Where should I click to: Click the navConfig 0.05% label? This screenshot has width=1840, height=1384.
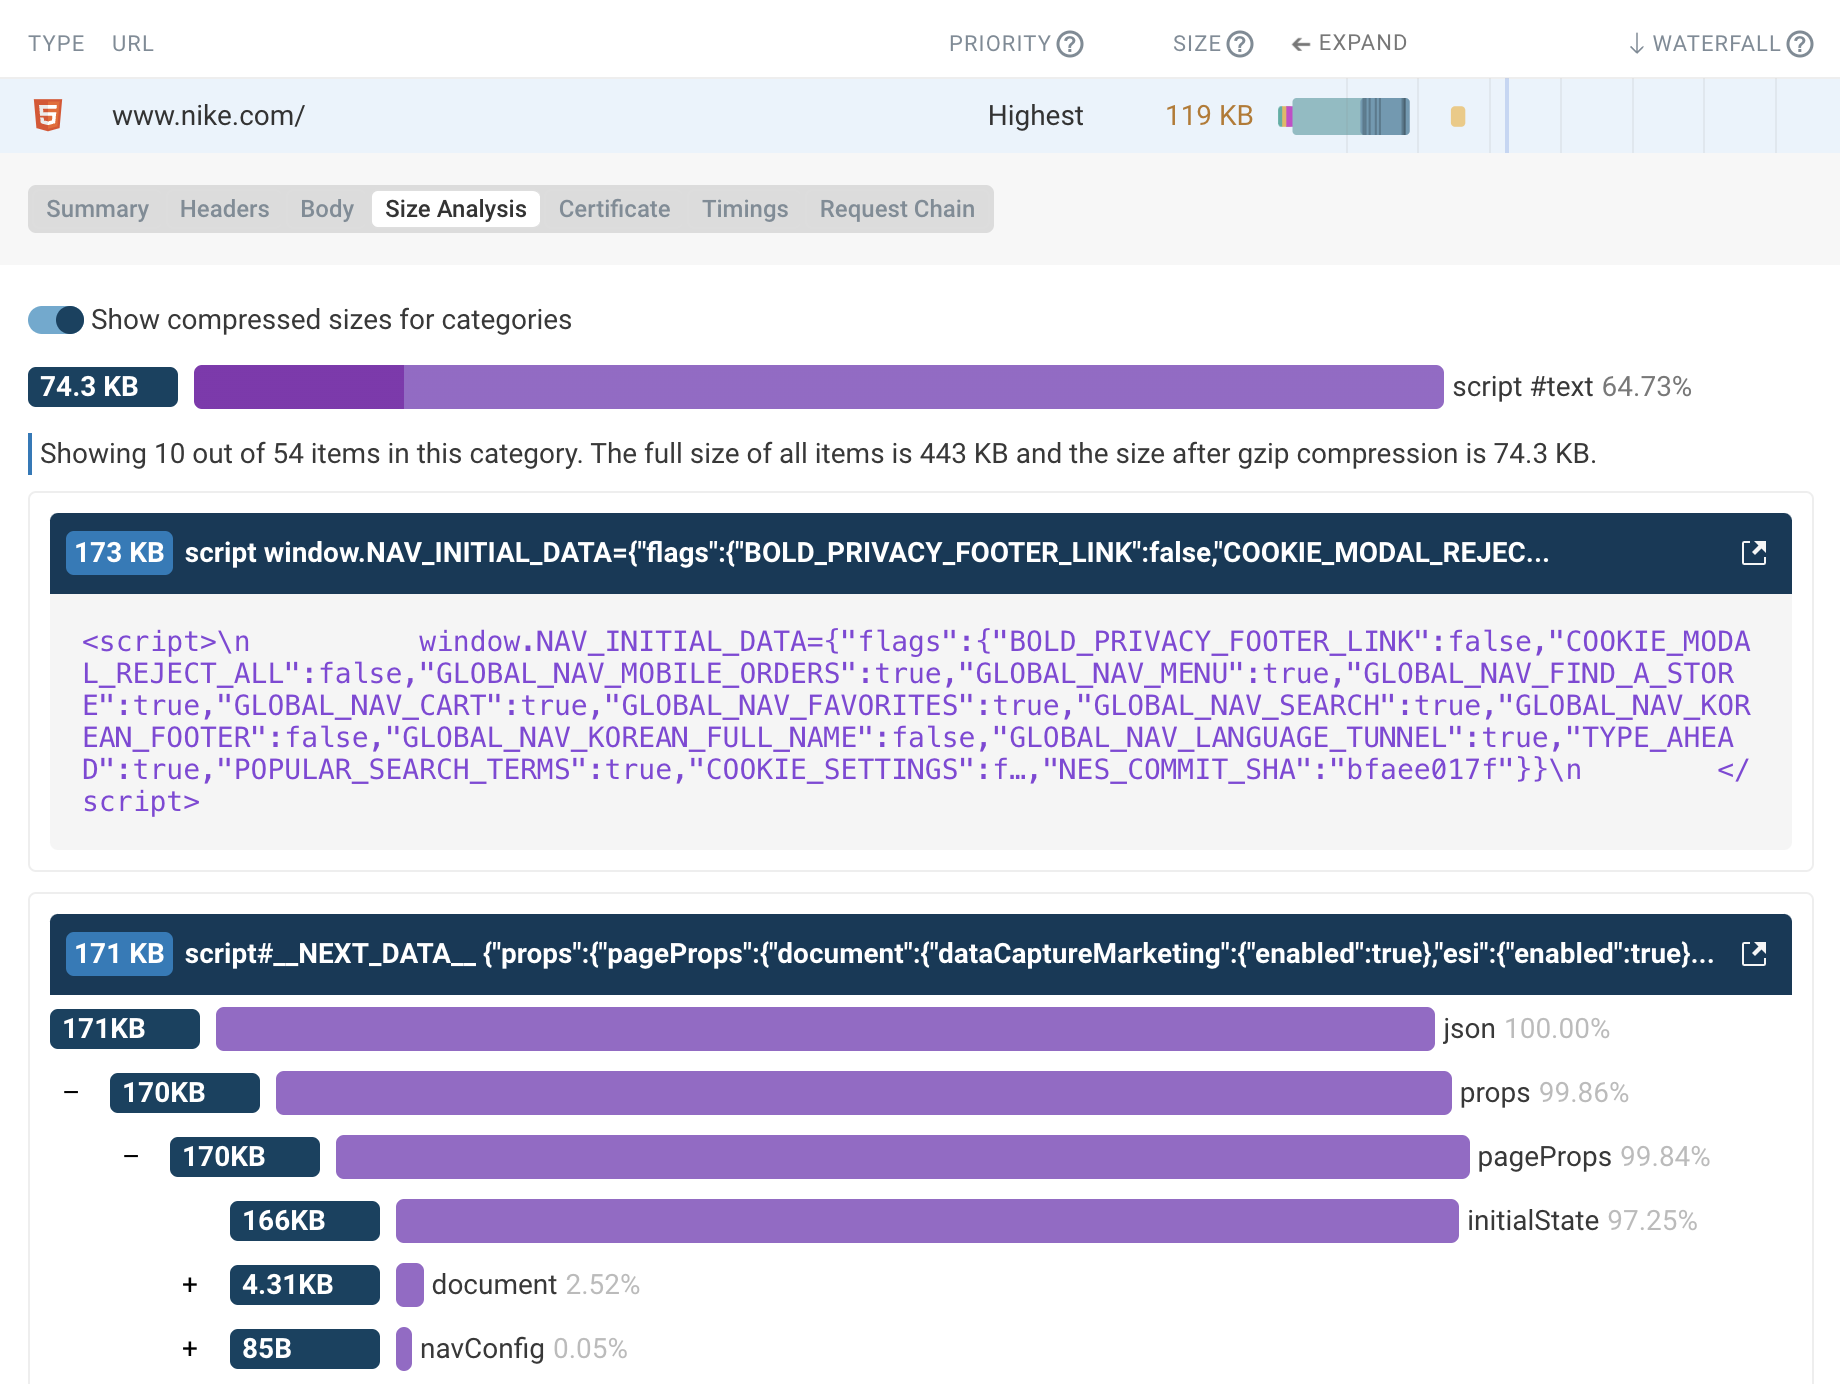(524, 1349)
